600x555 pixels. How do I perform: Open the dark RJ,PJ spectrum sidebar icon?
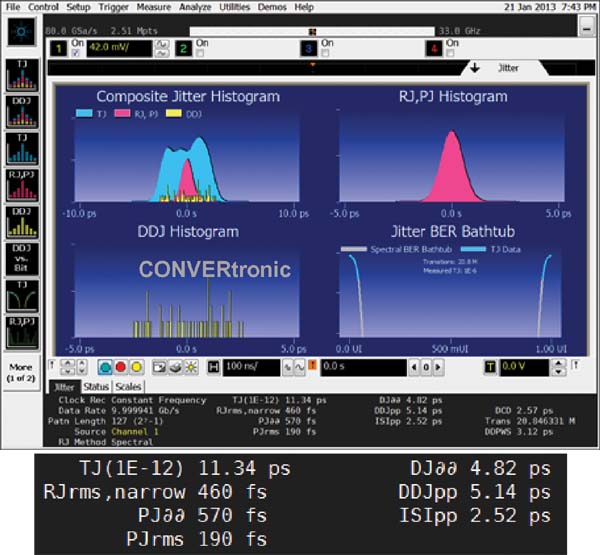pyautogui.click(x=22, y=332)
